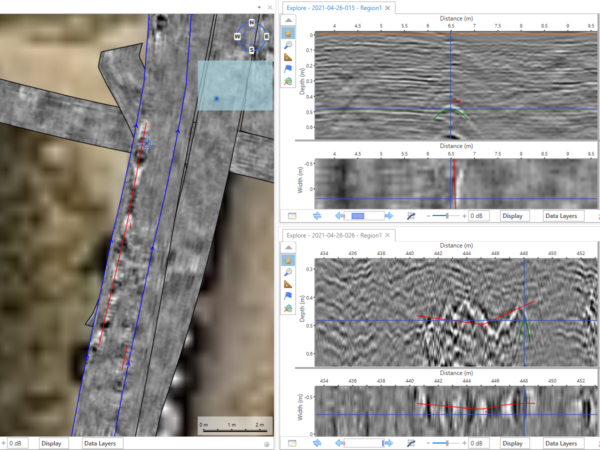Toggle the gain curve grid icon in top panel
The image size is (600, 450).
411,216
